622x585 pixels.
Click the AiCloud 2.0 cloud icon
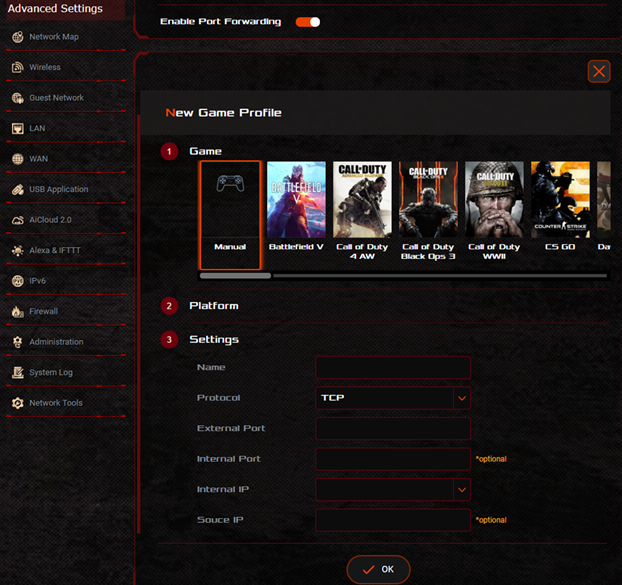click(x=17, y=220)
